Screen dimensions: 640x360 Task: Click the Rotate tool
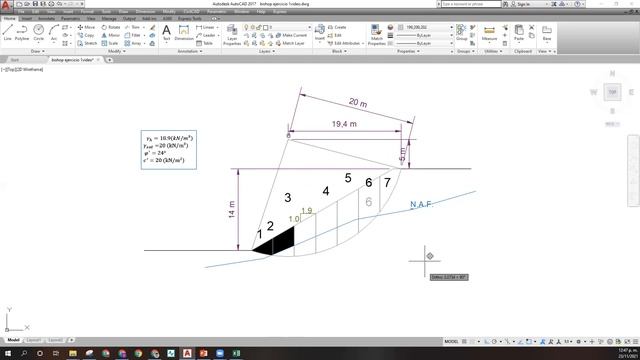111,27
